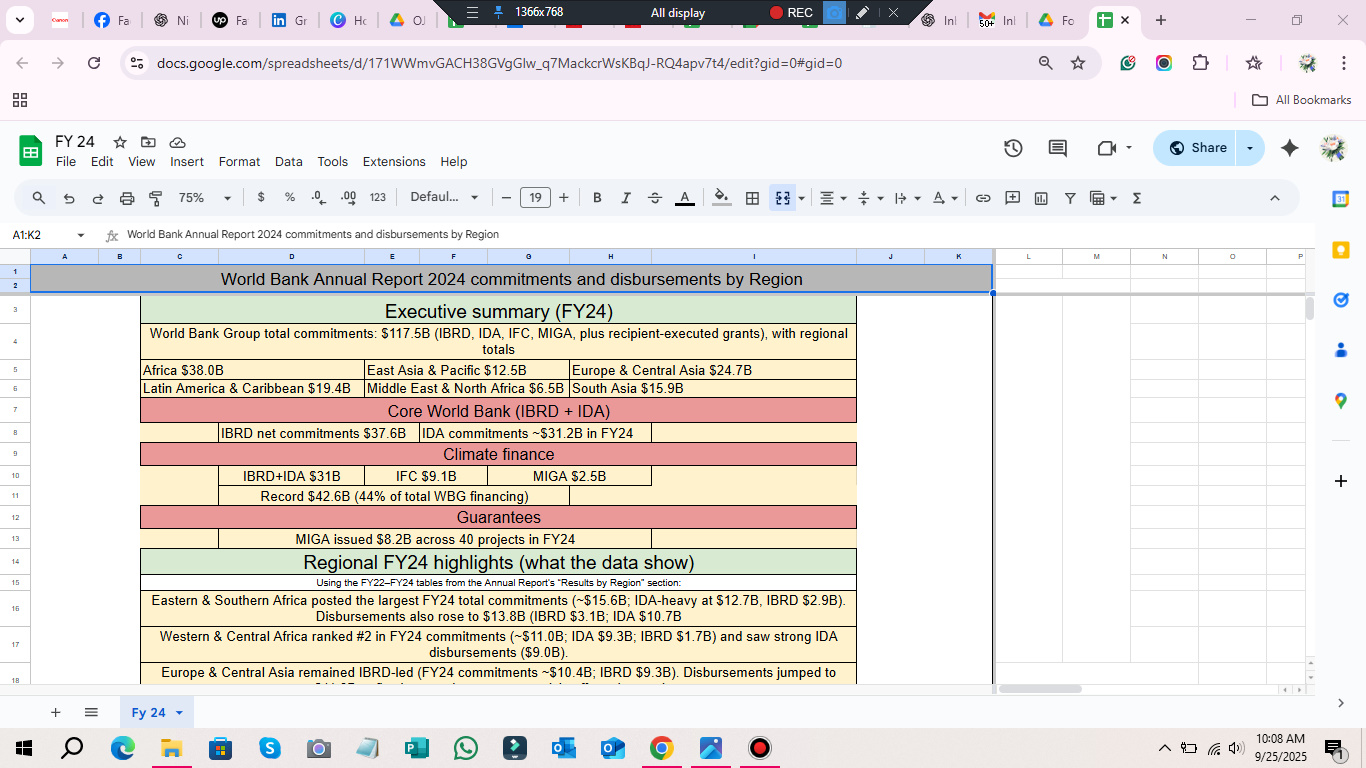
Task: Open the Fy 24 sheet tab
Action: (x=149, y=713)
